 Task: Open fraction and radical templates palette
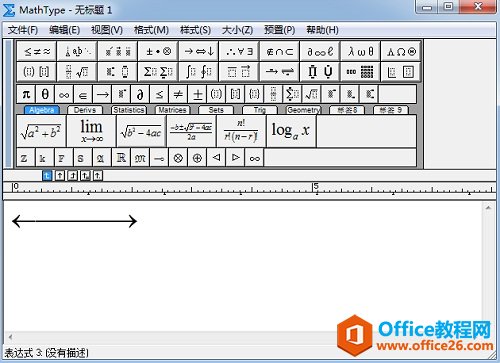77,72
